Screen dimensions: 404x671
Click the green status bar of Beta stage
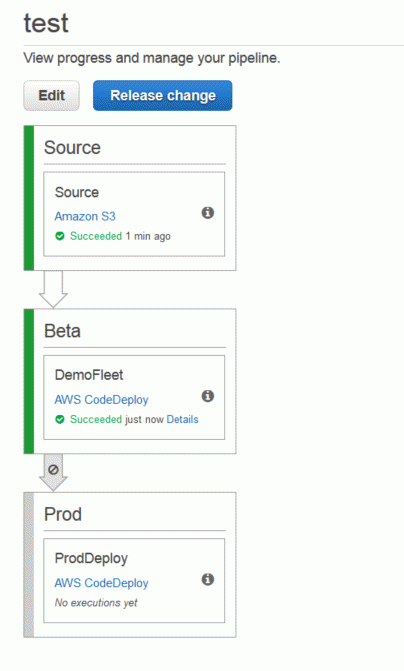[29, 381]
